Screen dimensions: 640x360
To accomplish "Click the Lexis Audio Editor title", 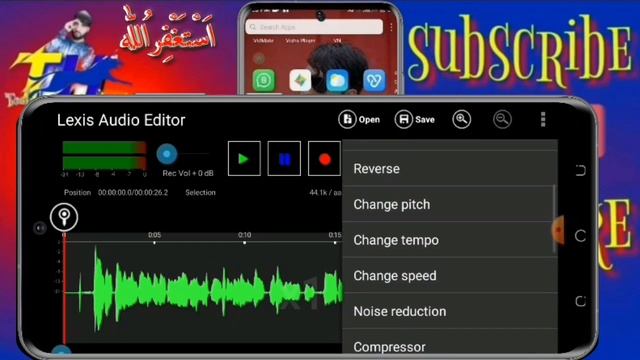I will (121, 120).
